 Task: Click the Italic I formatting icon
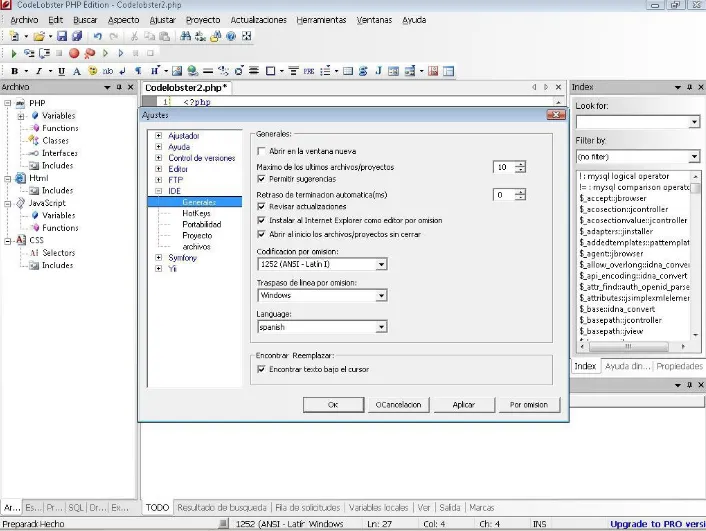39,71
